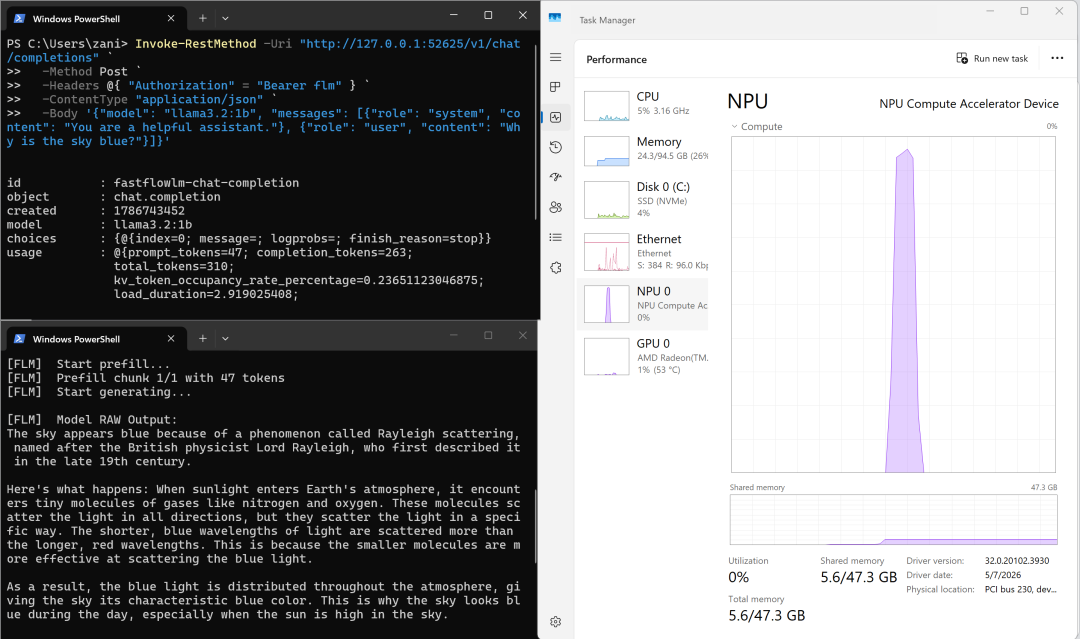The height and width of the screenshot is (639, 1080).
Task: Click the Task Manager app icon
Action: 555,19
